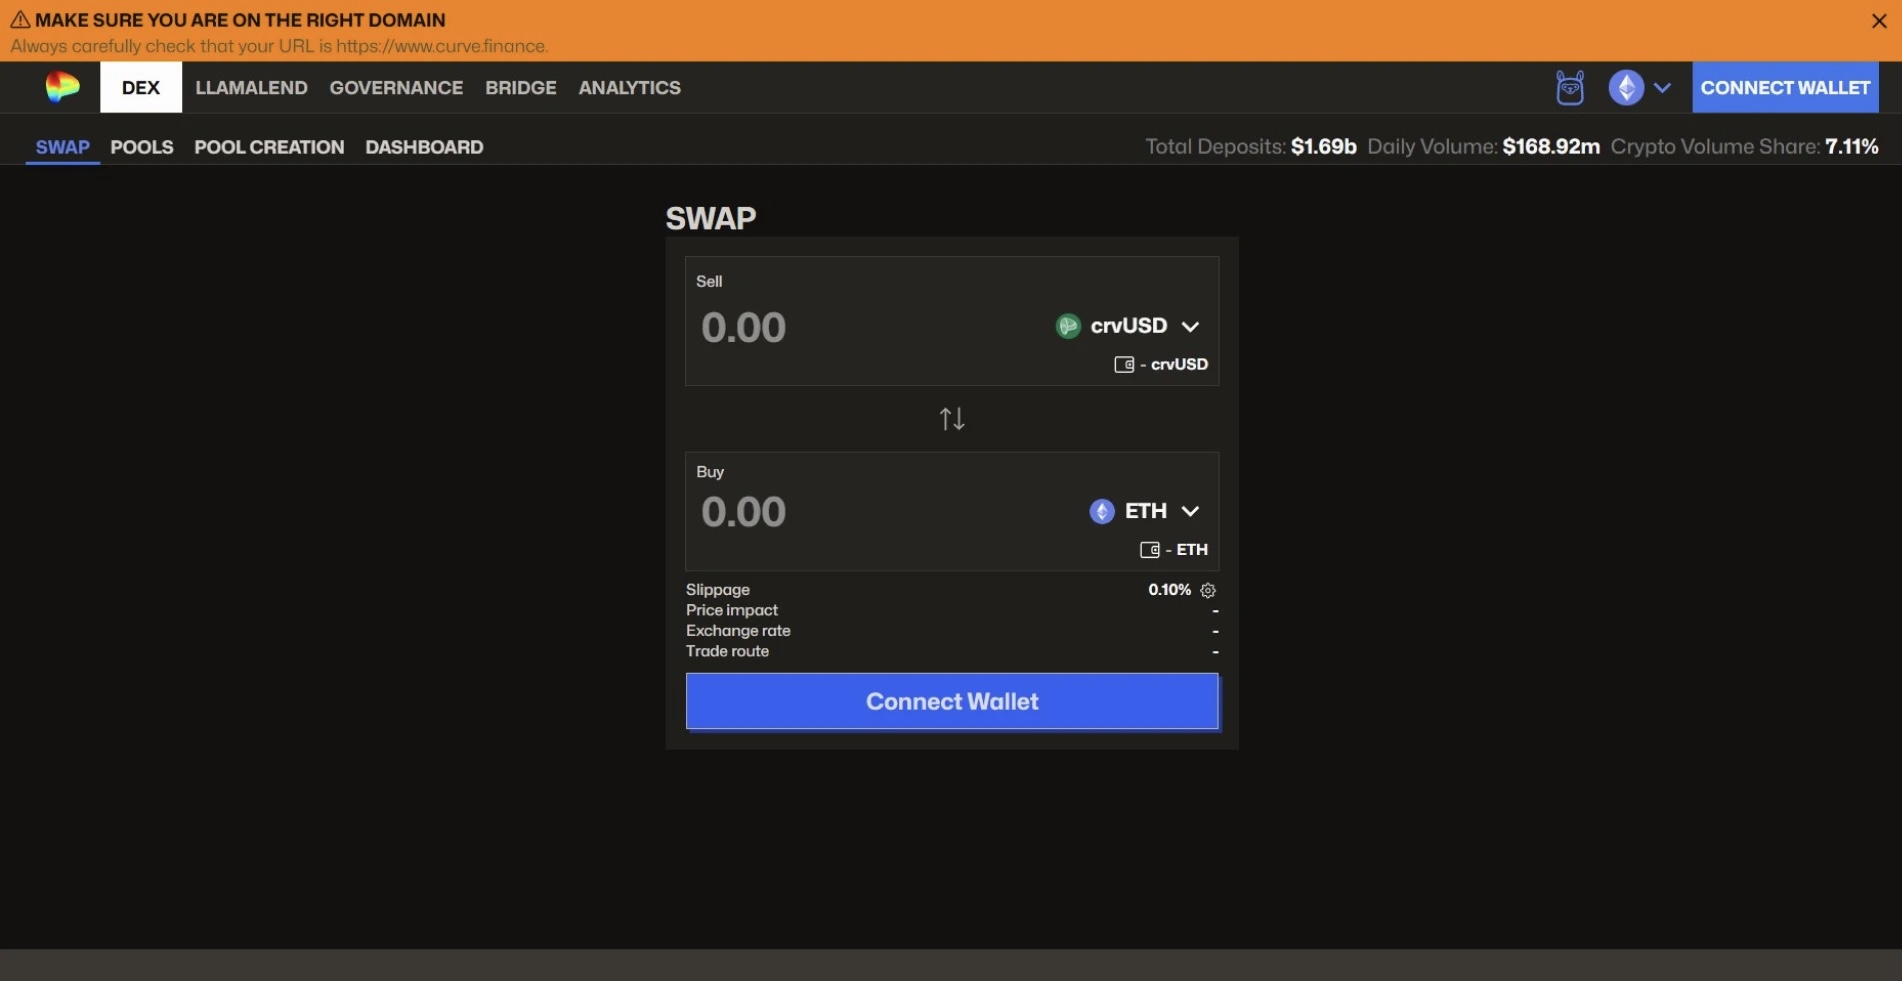Viewport: 1902px width, 981px height.
Task: Click the header CONNECT WALLET button
Action: [1785, 87]
